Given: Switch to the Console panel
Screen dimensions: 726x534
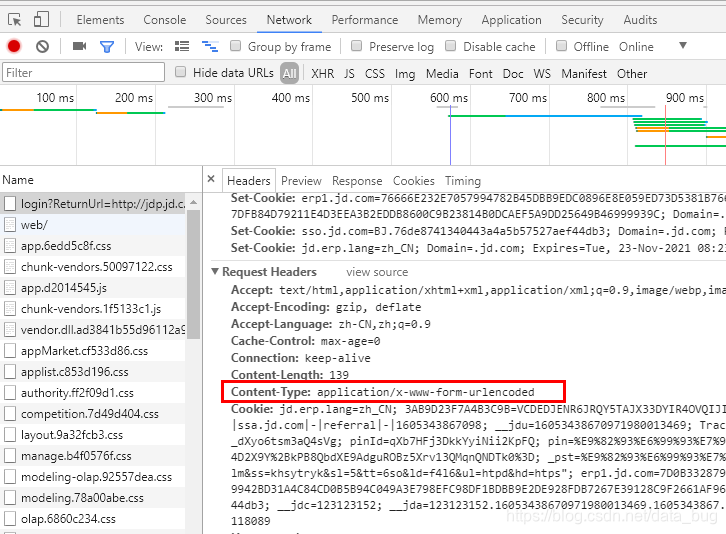Looking at the screenshot, I should point(165,20).
